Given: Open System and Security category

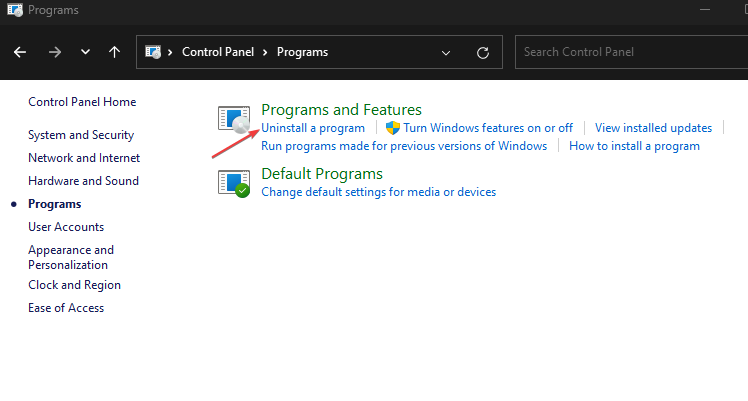Looking at the screenshot, I should point(81,135).
